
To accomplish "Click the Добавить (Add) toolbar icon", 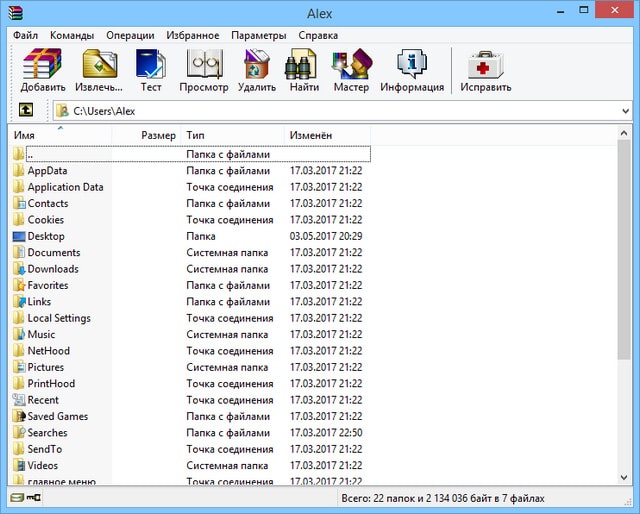I will pyautogui.click(x=43, y=66).
